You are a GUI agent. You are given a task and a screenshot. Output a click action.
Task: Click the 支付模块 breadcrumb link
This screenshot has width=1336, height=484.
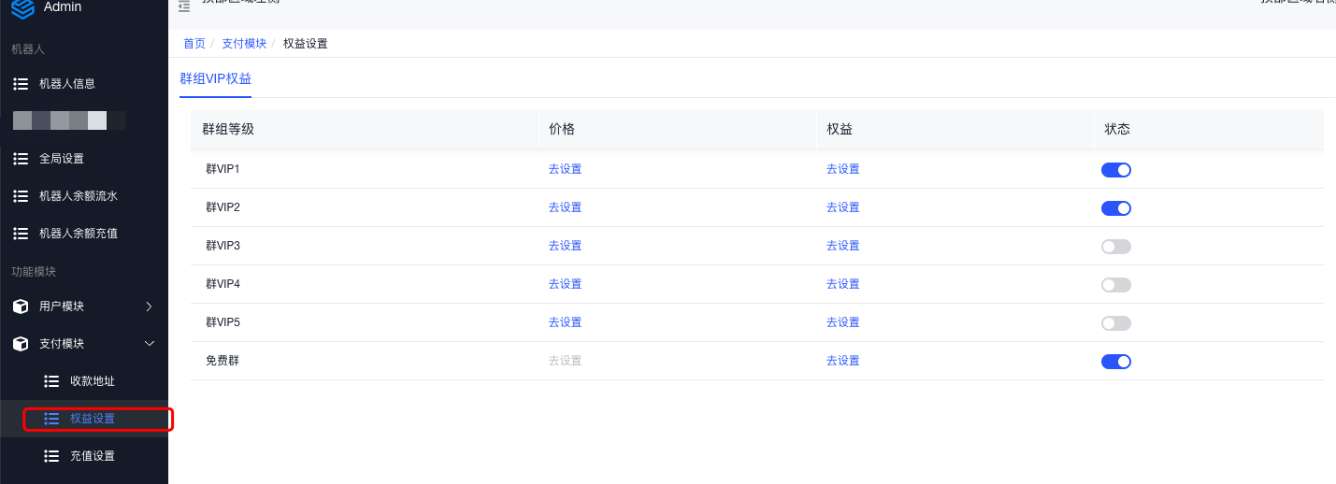coord(244,44)
